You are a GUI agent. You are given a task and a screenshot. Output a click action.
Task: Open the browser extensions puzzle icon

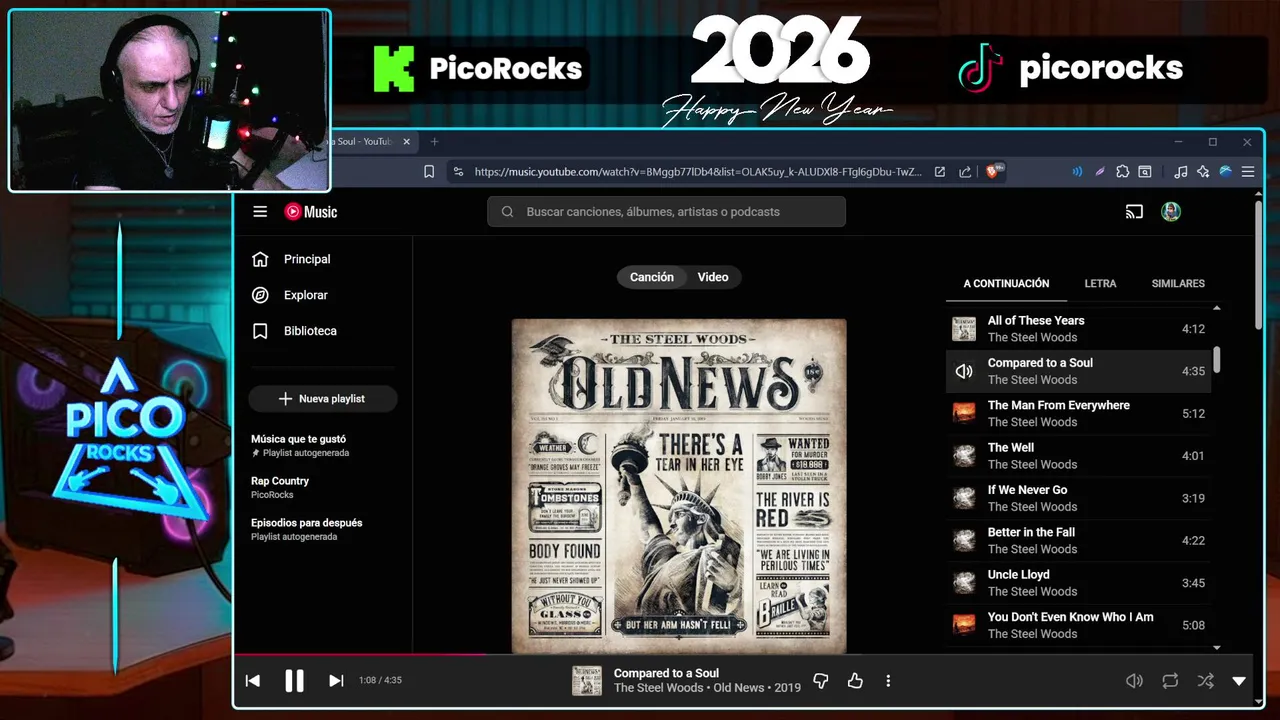point(1123,172)
